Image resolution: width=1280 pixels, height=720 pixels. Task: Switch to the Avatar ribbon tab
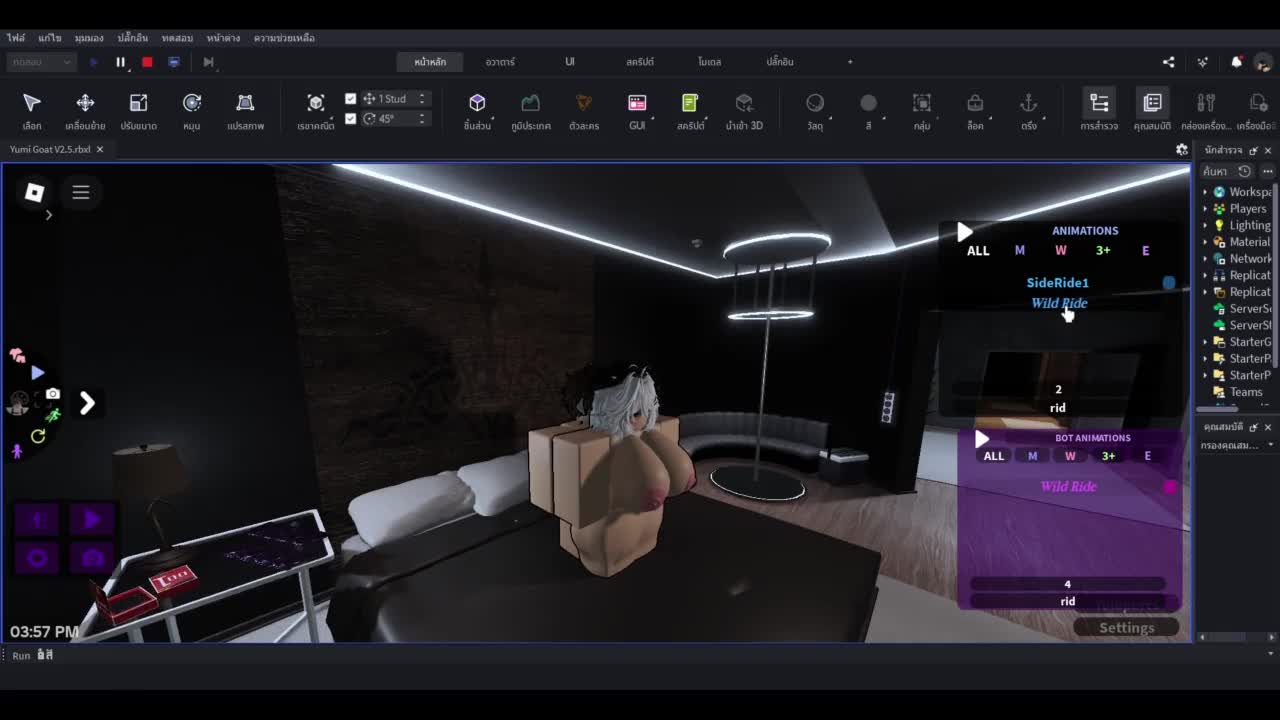(500, 62)
